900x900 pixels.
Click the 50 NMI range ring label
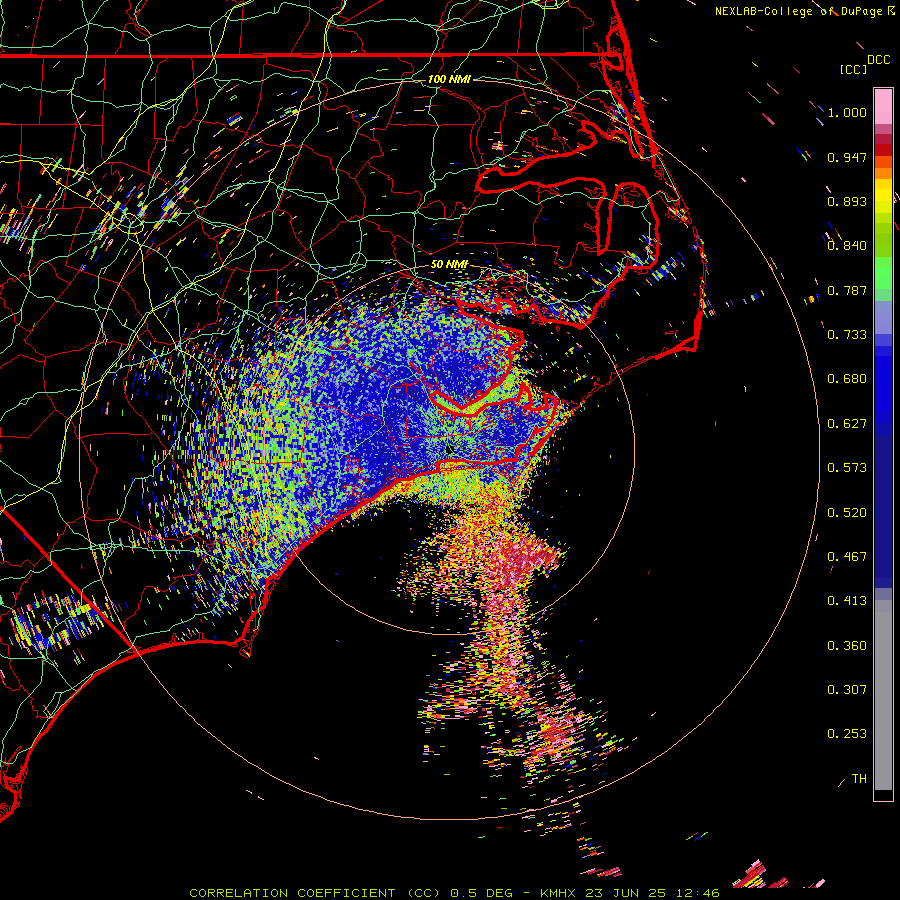point(449,264)
